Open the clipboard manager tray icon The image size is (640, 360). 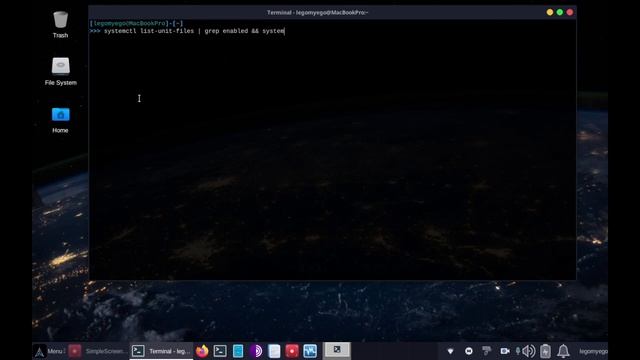click(x=487, y=351)
